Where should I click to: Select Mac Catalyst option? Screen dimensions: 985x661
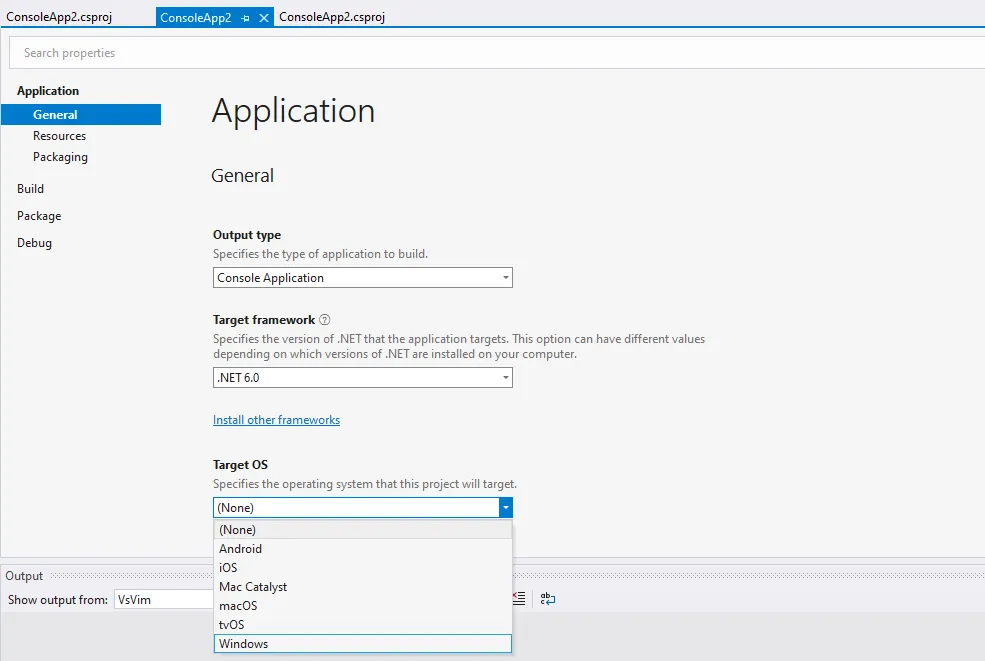253,587
